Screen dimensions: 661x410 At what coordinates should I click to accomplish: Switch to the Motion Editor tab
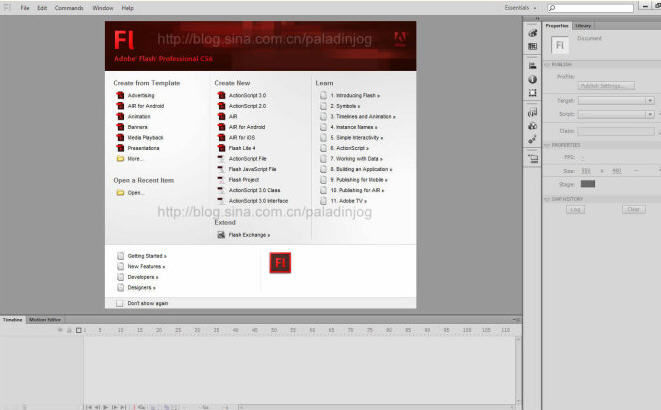pos(45,320)
